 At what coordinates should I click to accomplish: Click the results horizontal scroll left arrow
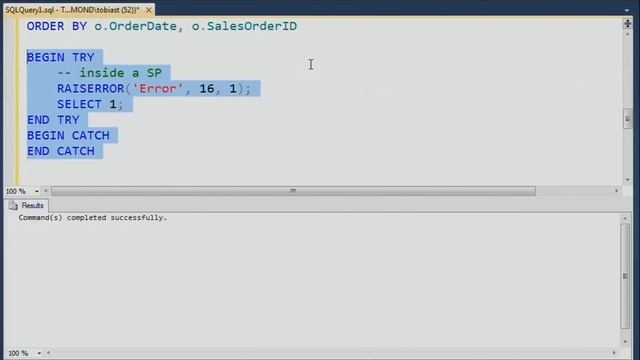[49, 353]
